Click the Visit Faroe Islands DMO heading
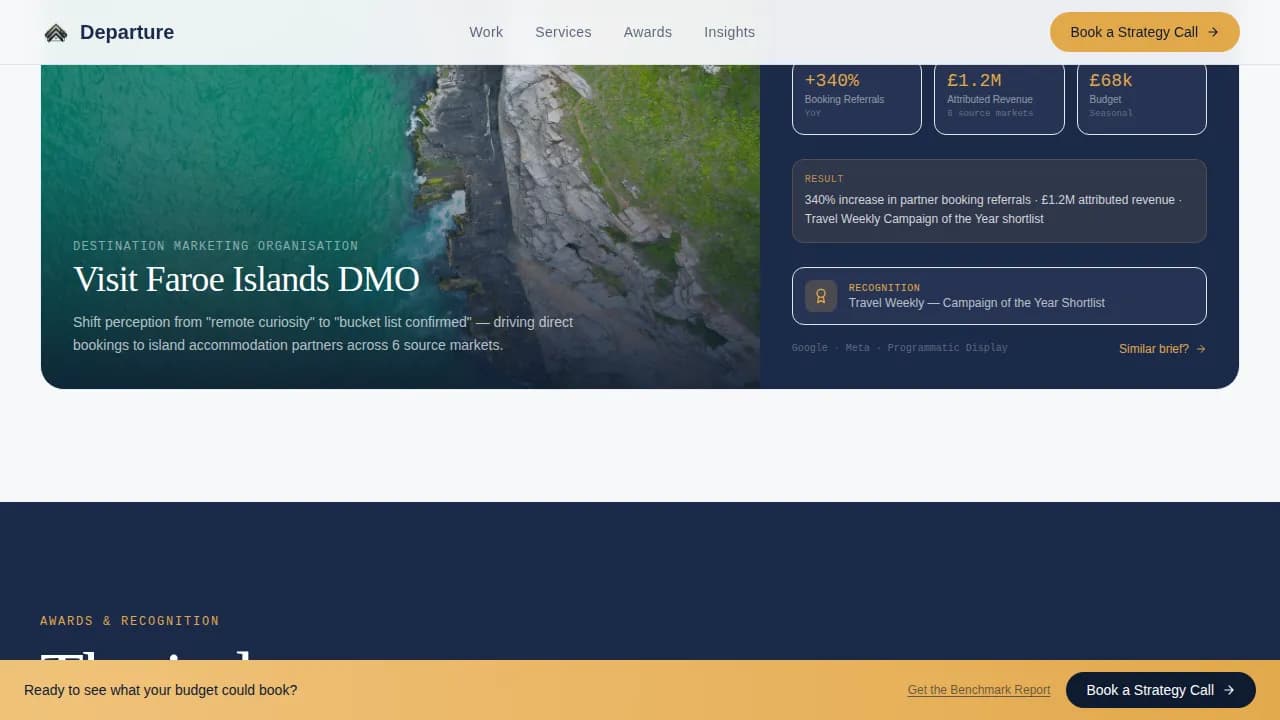Viewport: 1280px width, 720px height. click(246, 279)
